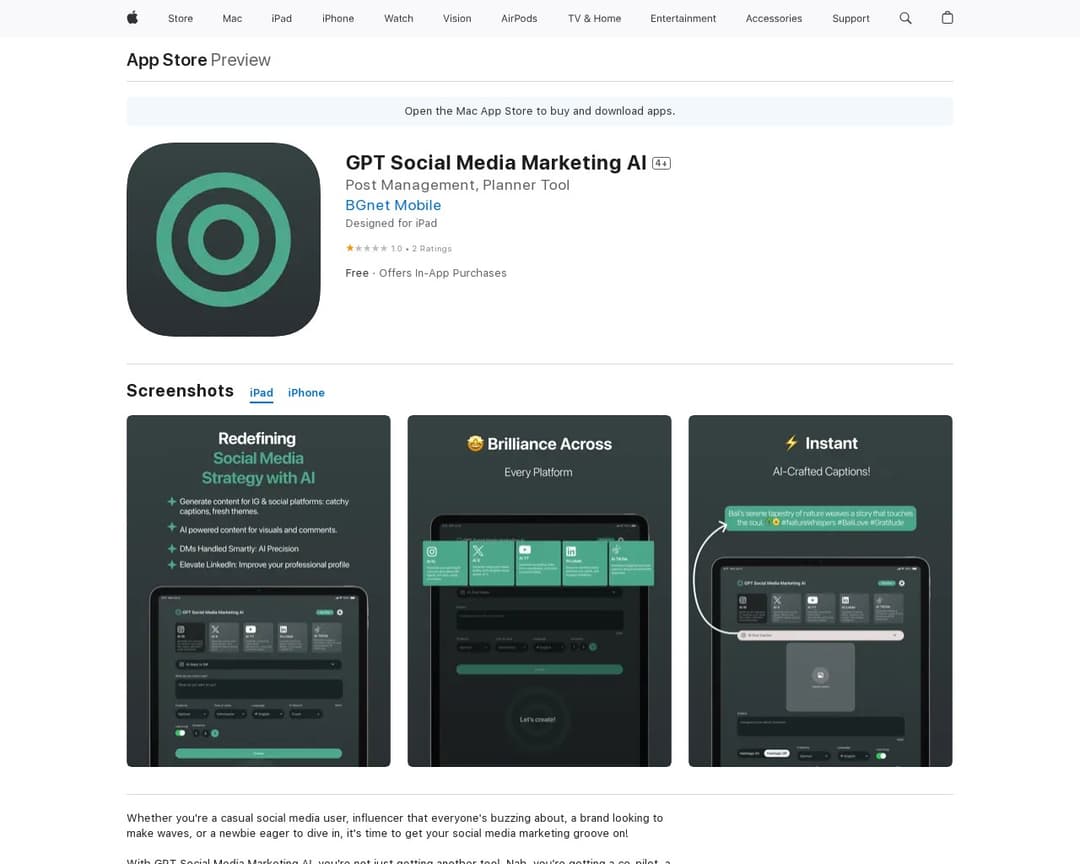This screenshot has height=864, width=1080.
Task: Choose the AI LinkedIn platform icon
Action: (x=283, y=628)
